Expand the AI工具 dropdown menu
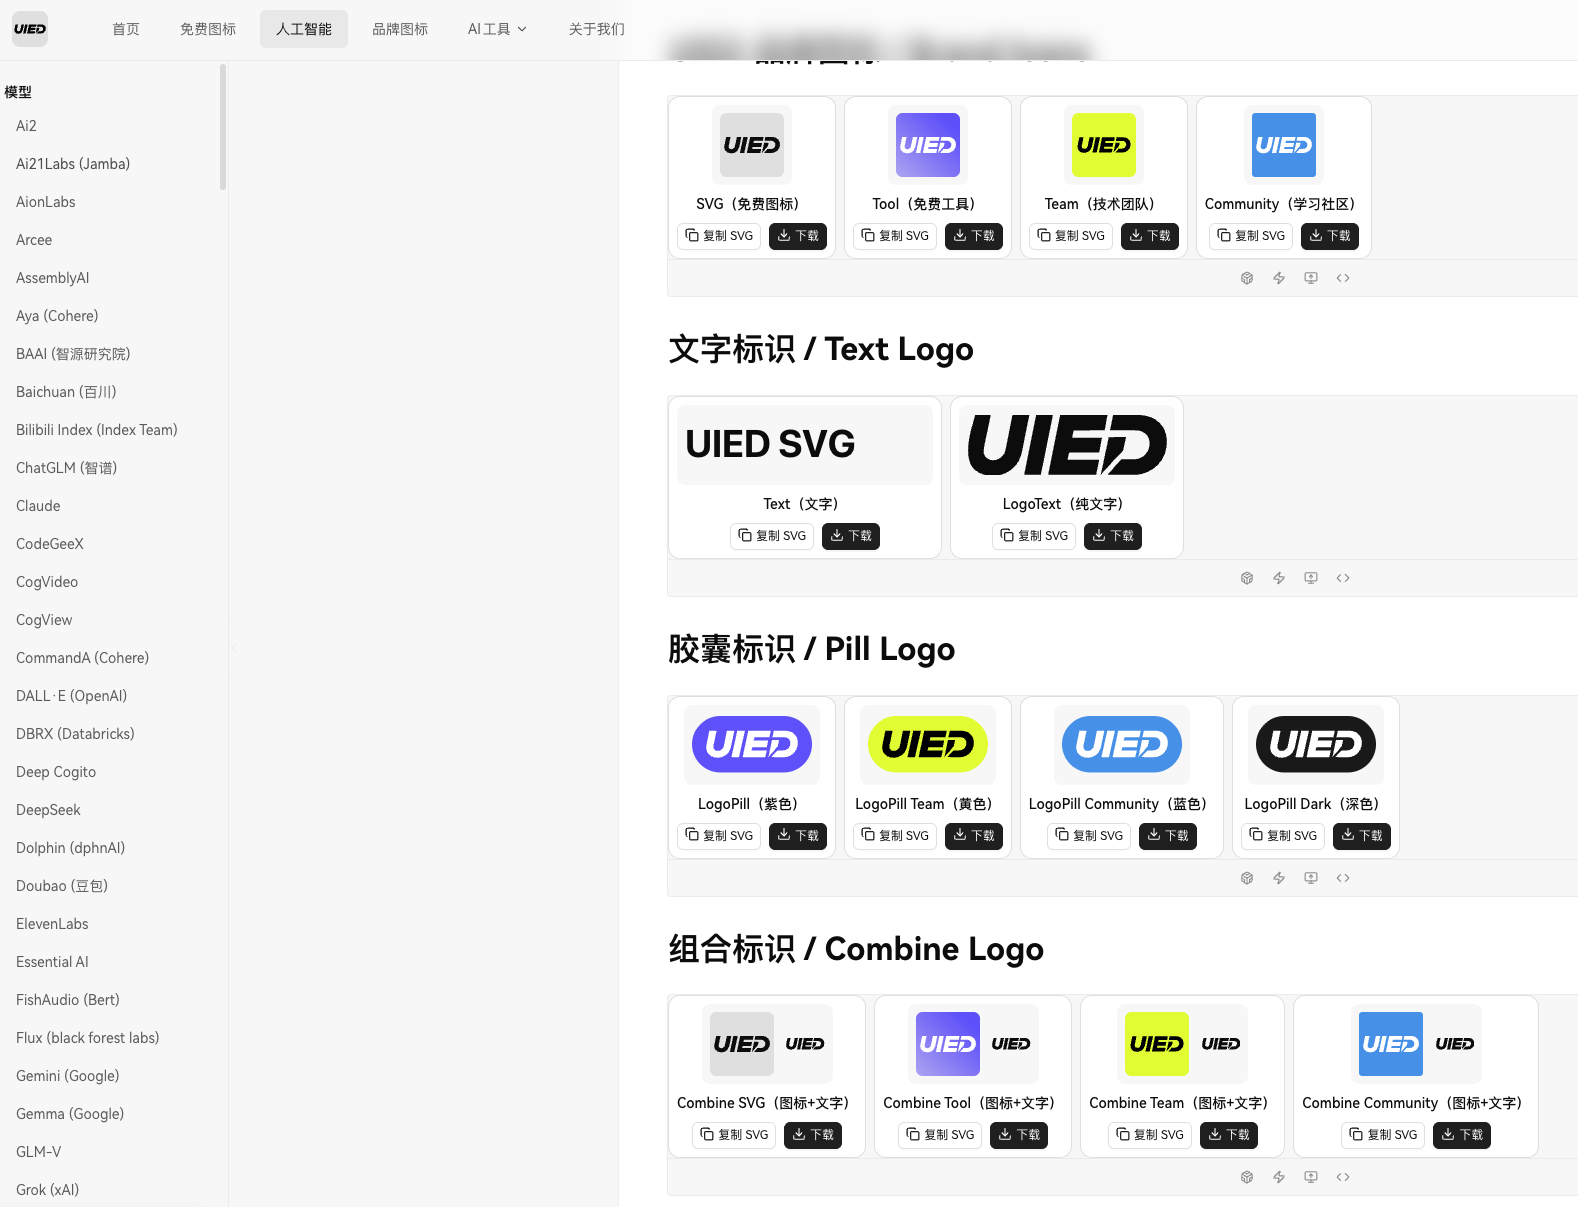1578x1207 pixels. pos(497,29)
